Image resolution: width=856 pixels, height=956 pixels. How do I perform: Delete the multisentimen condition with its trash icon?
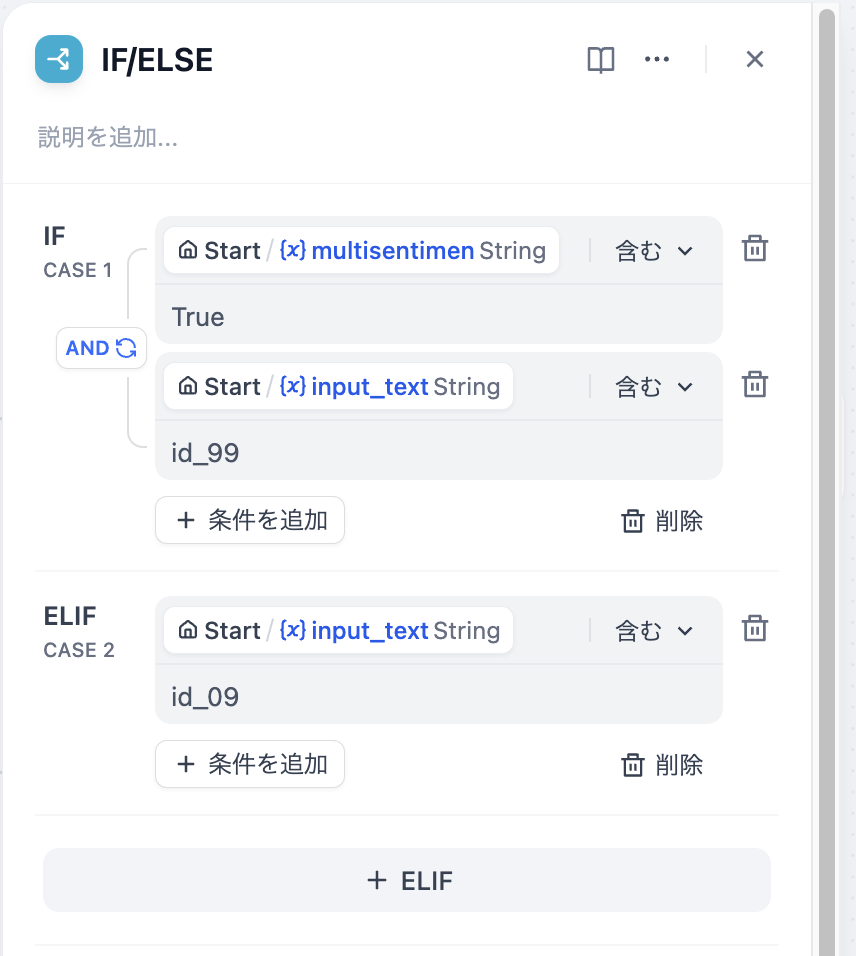pos(755,249)
